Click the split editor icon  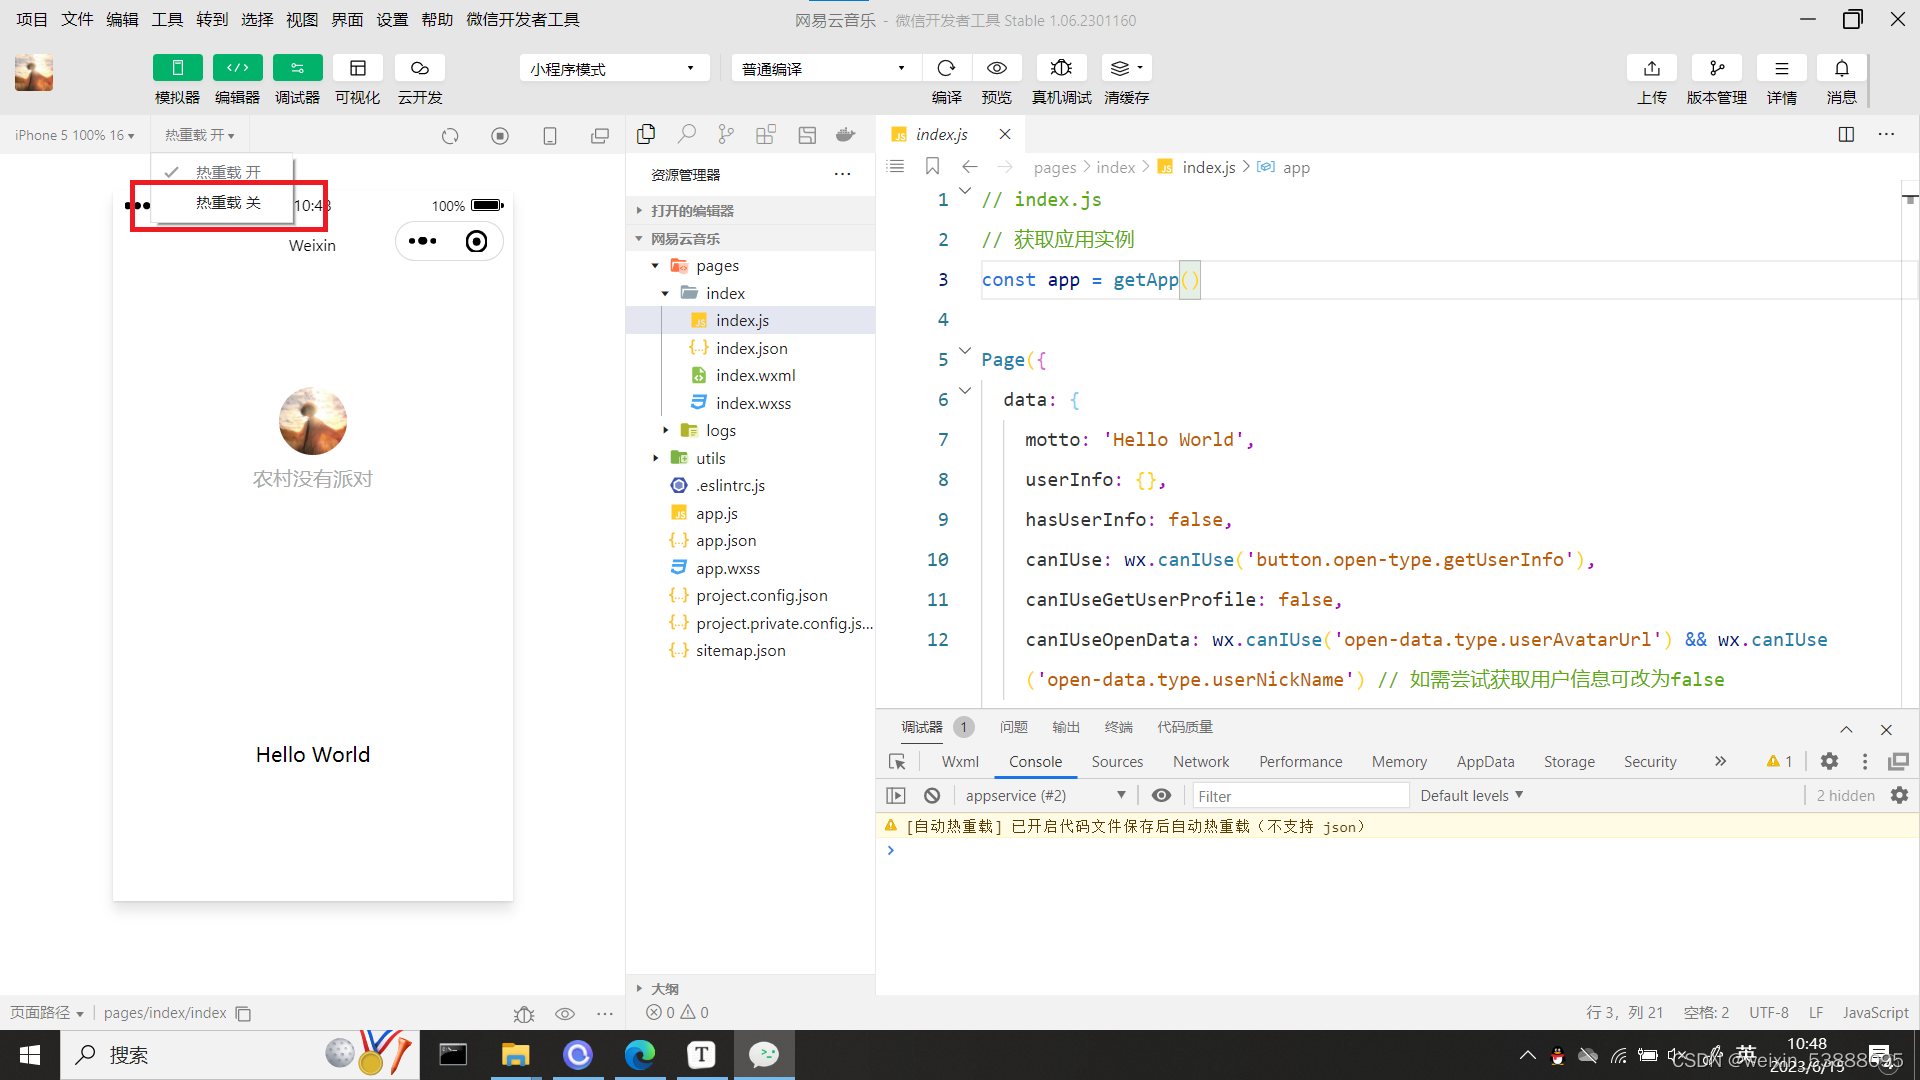coord(1846,135)
